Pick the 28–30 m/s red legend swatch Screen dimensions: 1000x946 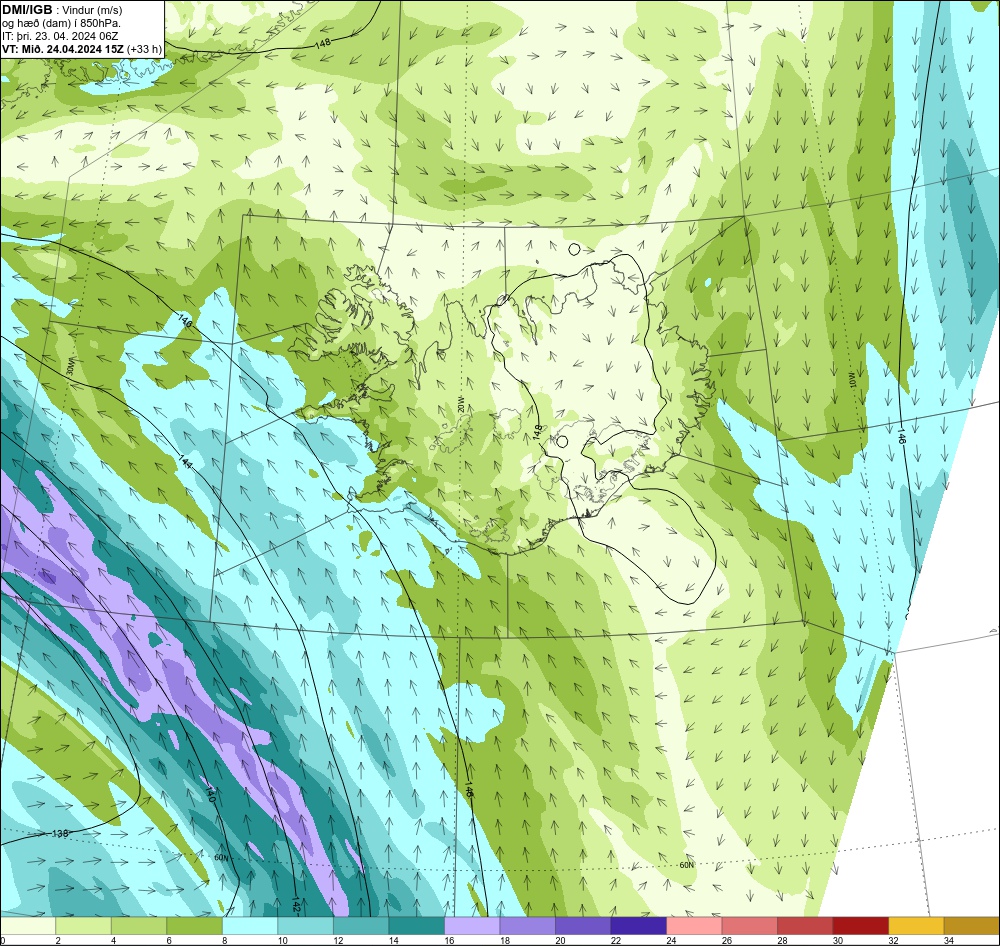pyautogui.click(x=805, y=926)
